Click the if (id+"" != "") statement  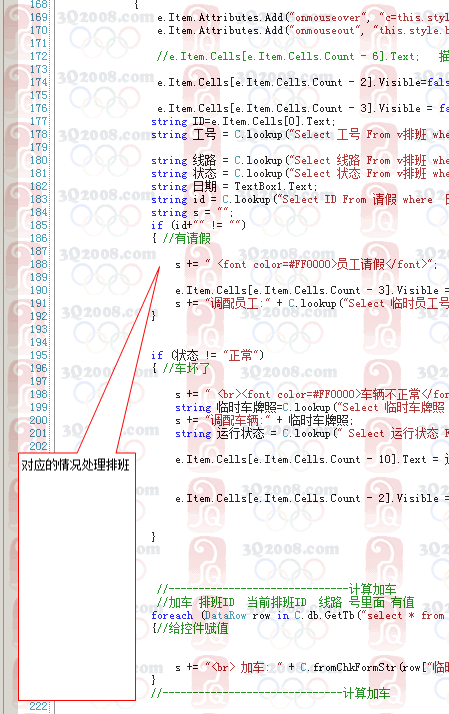[198, 225]
